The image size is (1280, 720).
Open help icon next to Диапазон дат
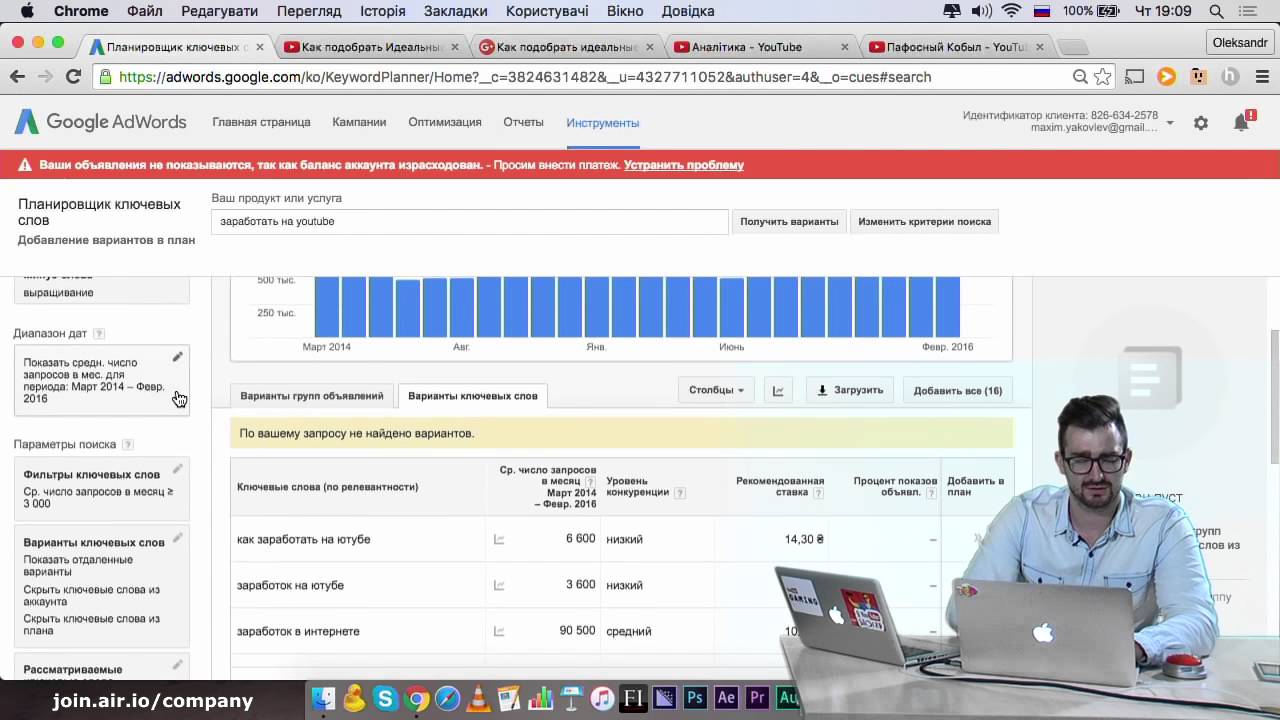(99, 334)
